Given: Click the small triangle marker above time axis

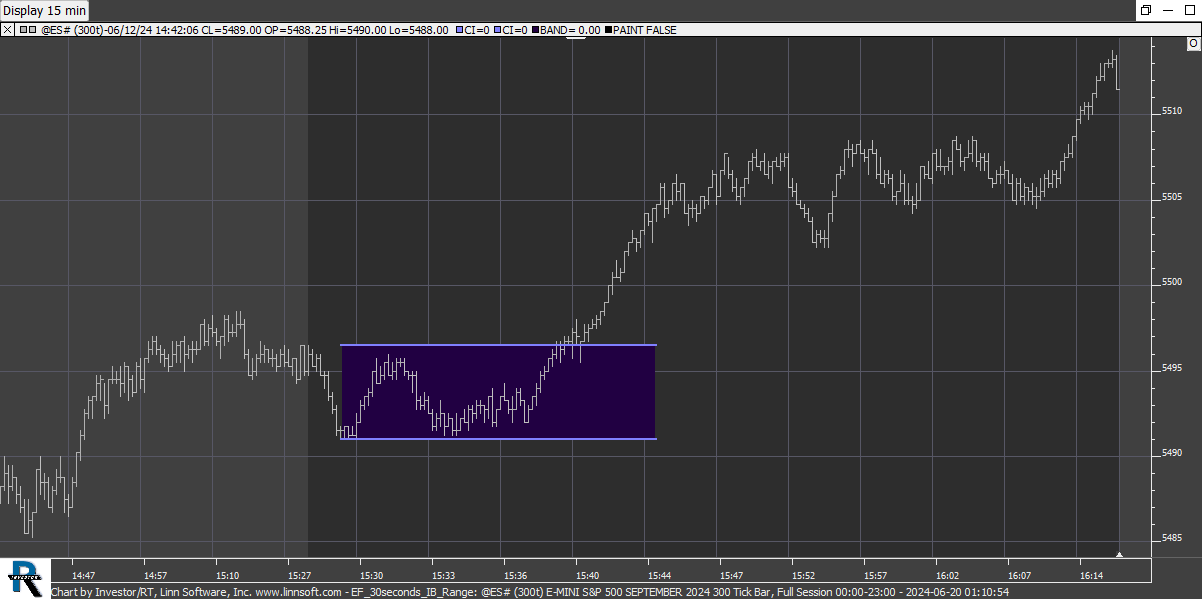Looking at the screenshot, I should click(x=1119, y=553).
